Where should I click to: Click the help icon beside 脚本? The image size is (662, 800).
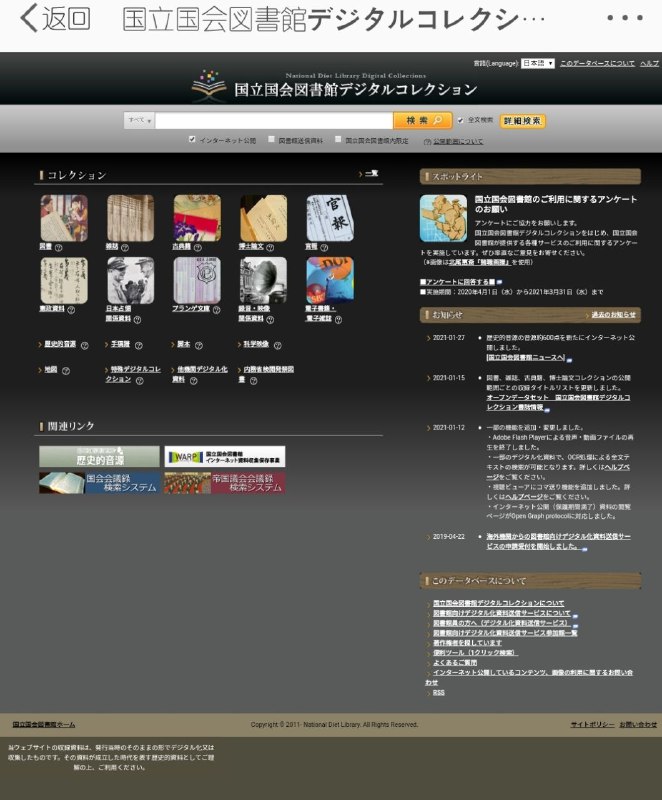pos(199,345)
